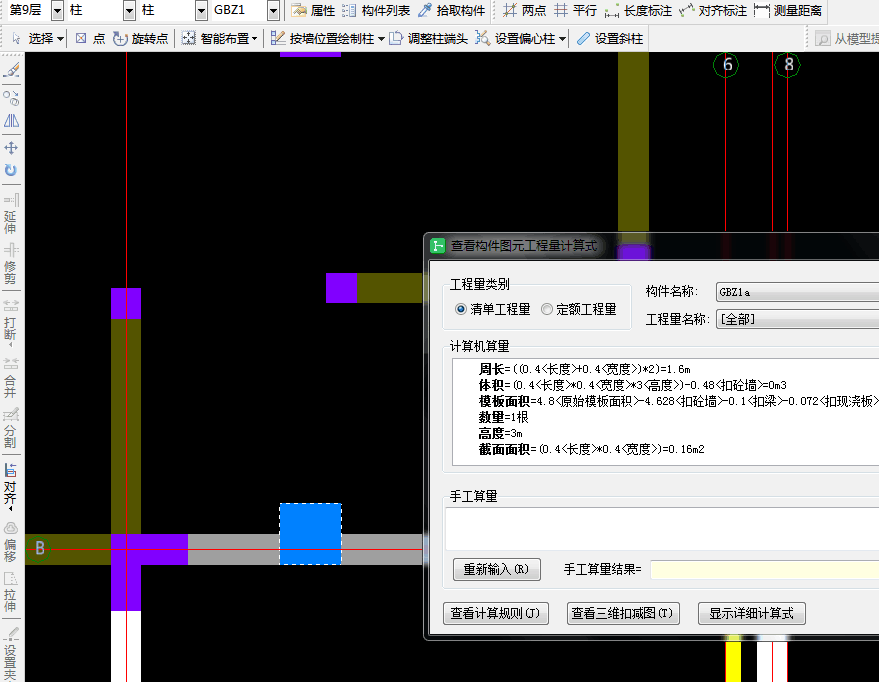Click 调整柱端头 adjust column end tool
Image resolution: width=879 pixels, height=682 pixels.
click(x=429, y=39)
